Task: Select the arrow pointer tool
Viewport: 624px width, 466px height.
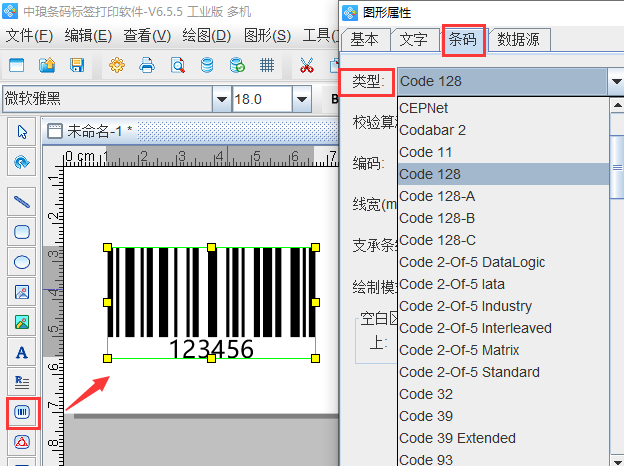Action: tap(21, 131)
